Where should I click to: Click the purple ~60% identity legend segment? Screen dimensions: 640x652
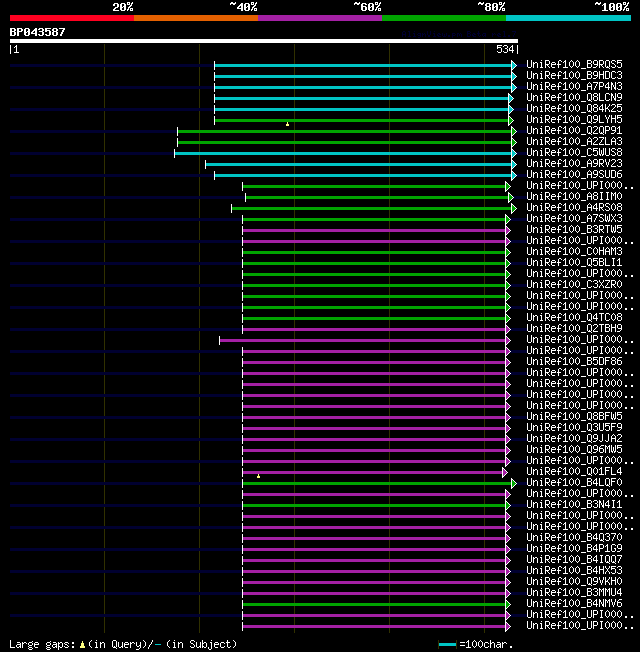[320, 18]
